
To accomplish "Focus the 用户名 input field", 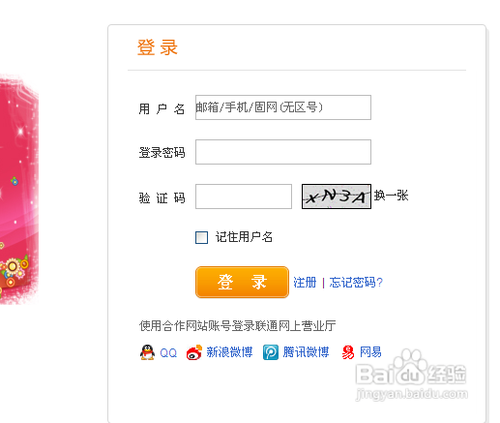I will point(283,107).
